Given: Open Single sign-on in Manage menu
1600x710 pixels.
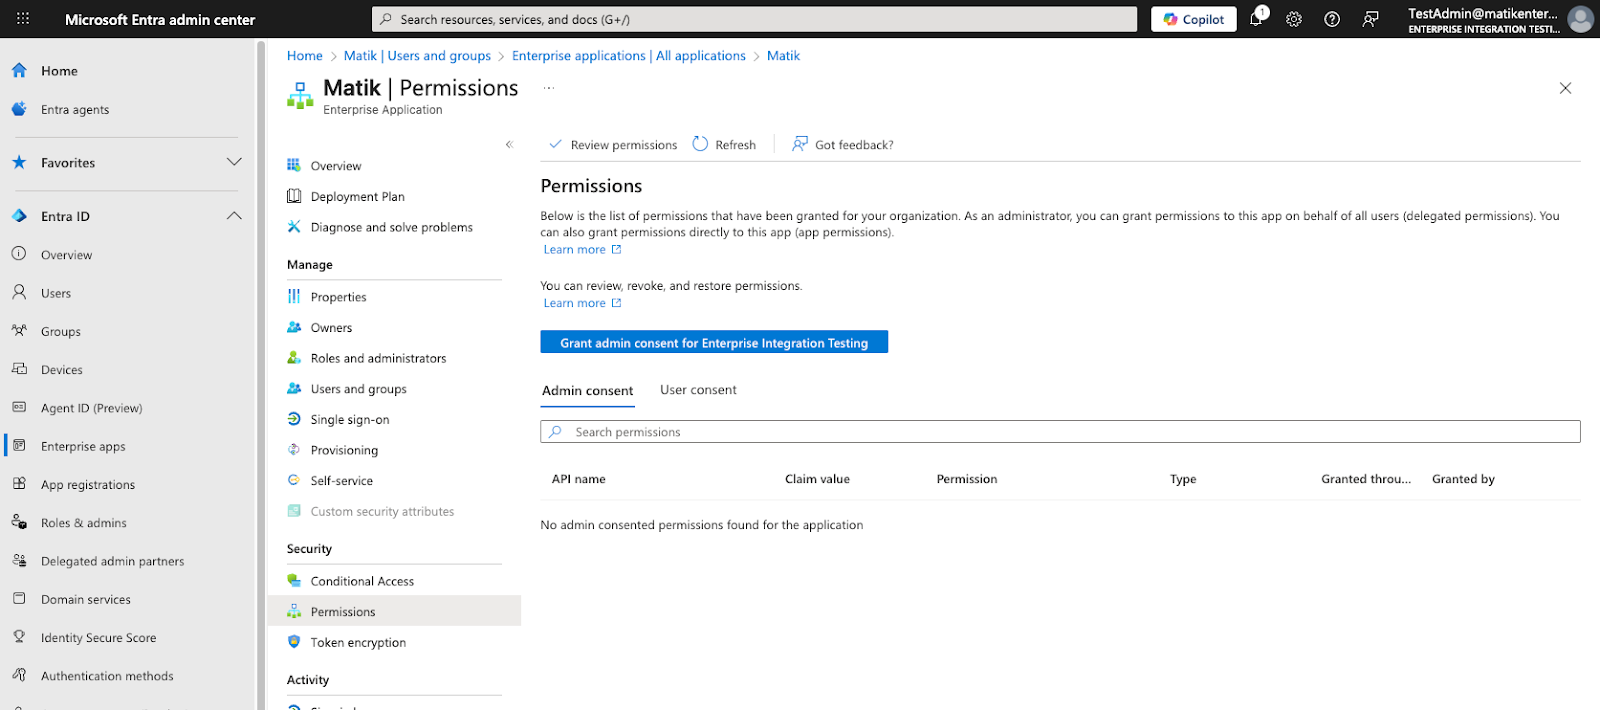Looking at the screenshot, I should coord(349,420).
